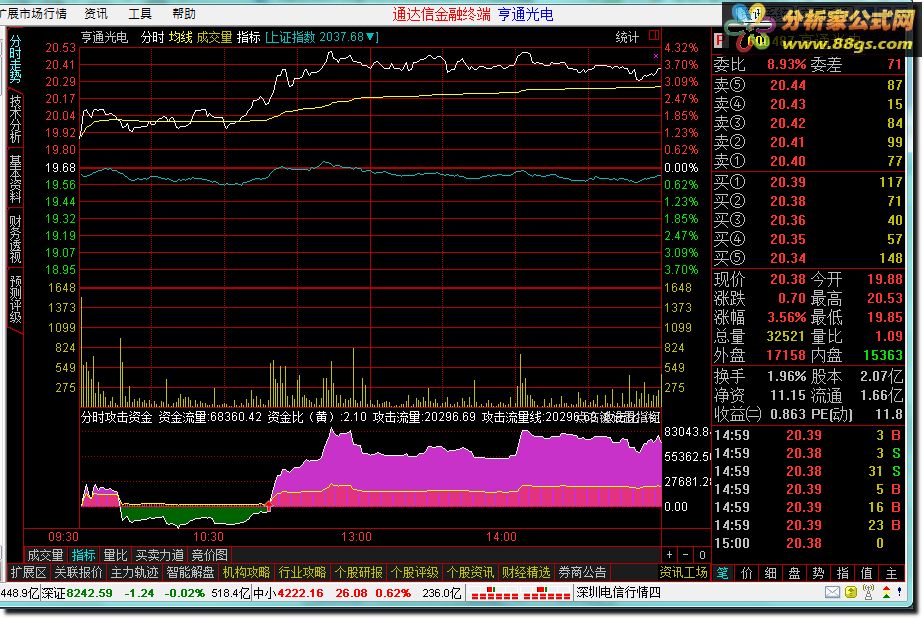Click the minus zoom button

click(685, 555)
